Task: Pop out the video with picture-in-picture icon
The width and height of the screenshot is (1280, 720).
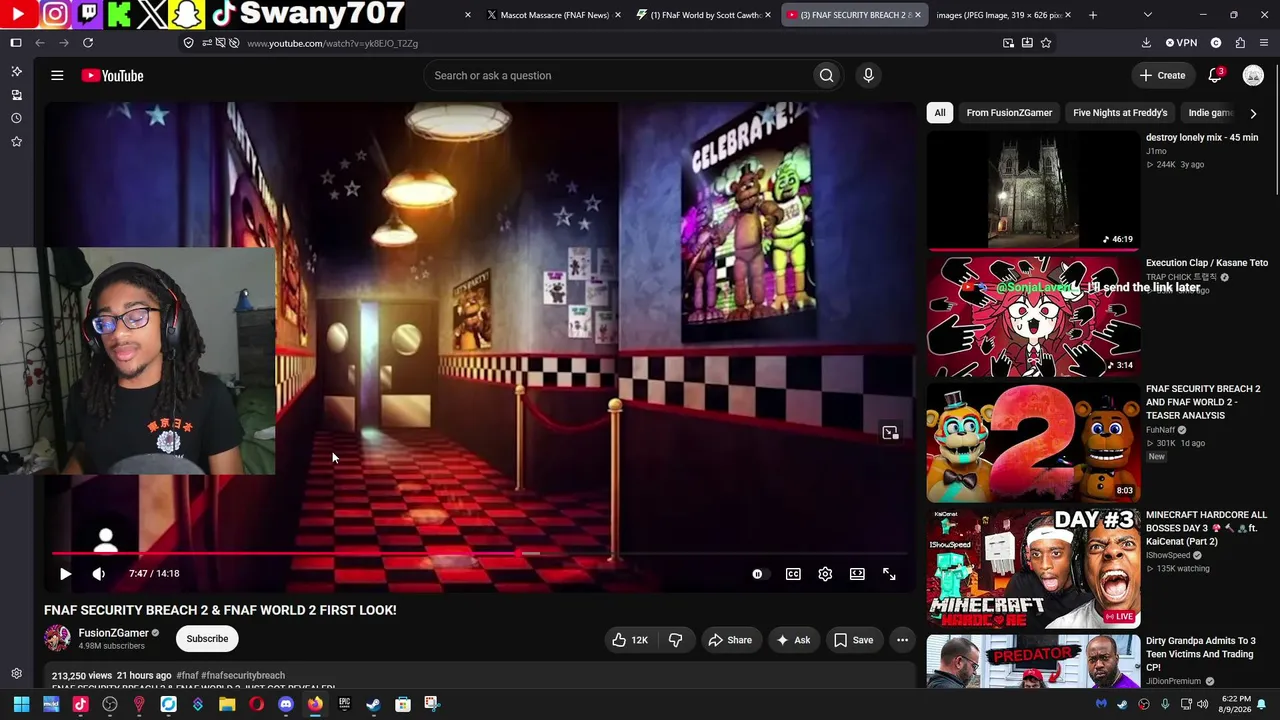Action: point(890,432)
